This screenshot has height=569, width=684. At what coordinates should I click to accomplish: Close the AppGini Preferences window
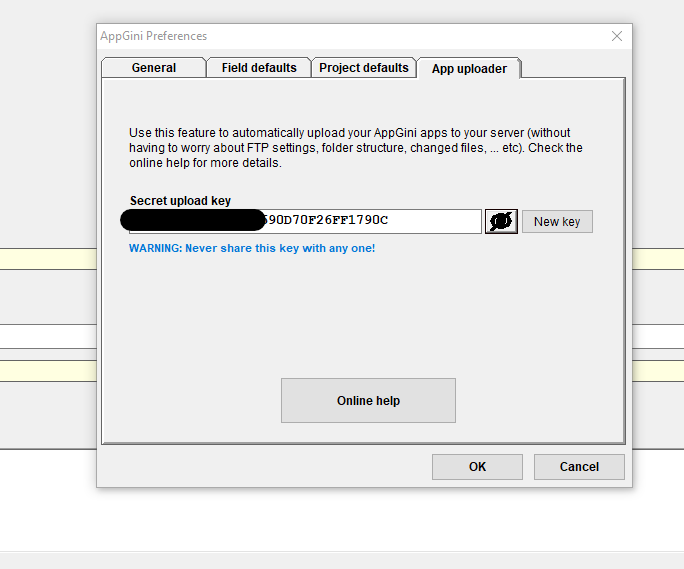click(x=617, y=36)
